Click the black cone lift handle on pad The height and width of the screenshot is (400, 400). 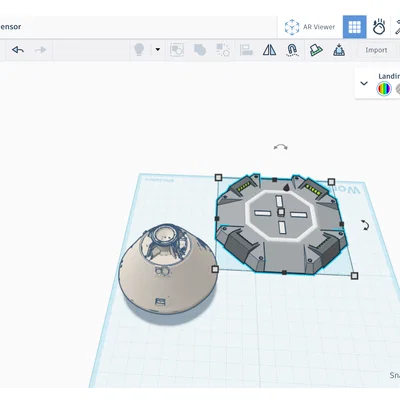tap(286, 188)
